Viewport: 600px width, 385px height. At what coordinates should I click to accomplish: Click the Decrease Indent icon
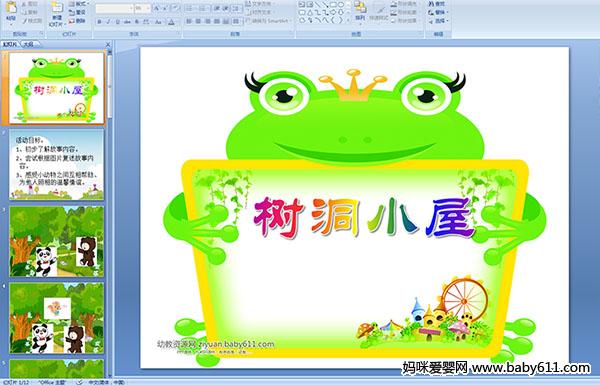pyautogui.click(x=217, y=8)
